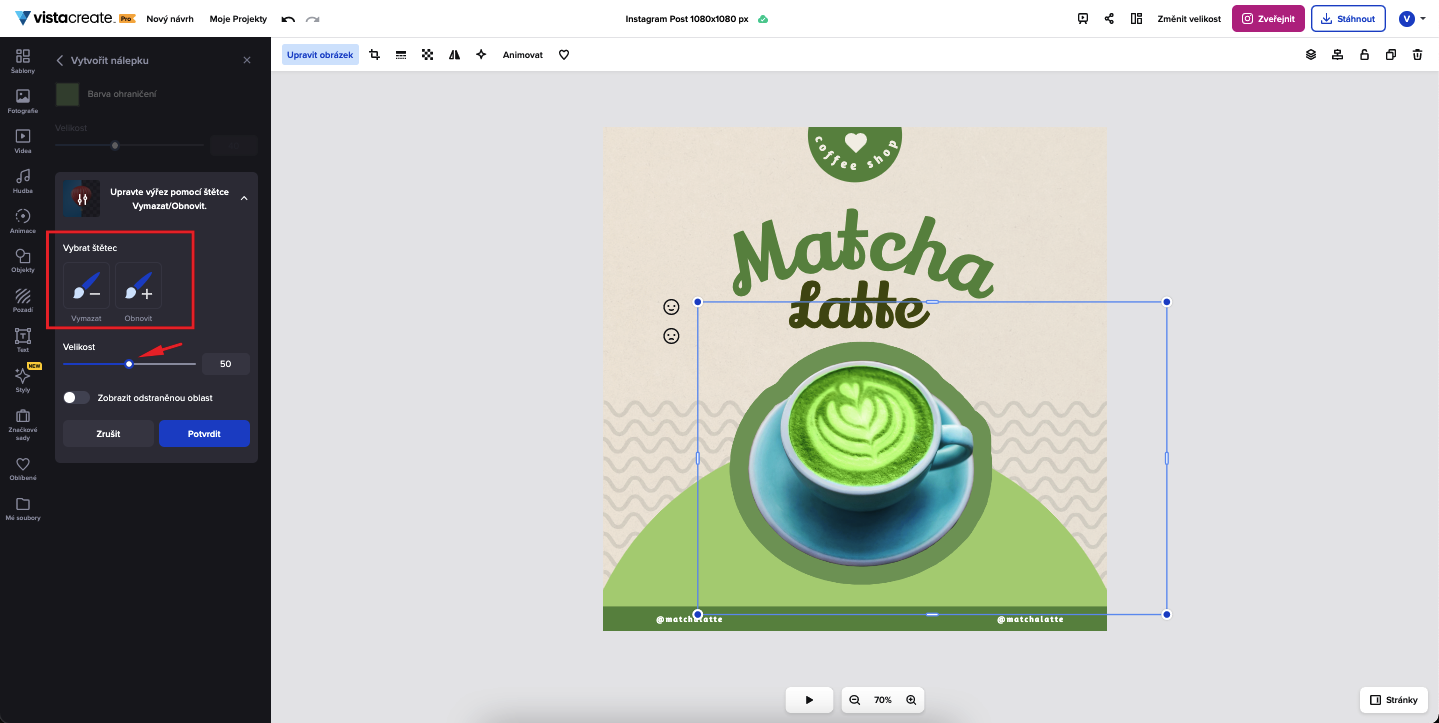Open the Oblíbené favorites panel
The height and width of the screenshot is (723, 1439).
coord(23,468)
